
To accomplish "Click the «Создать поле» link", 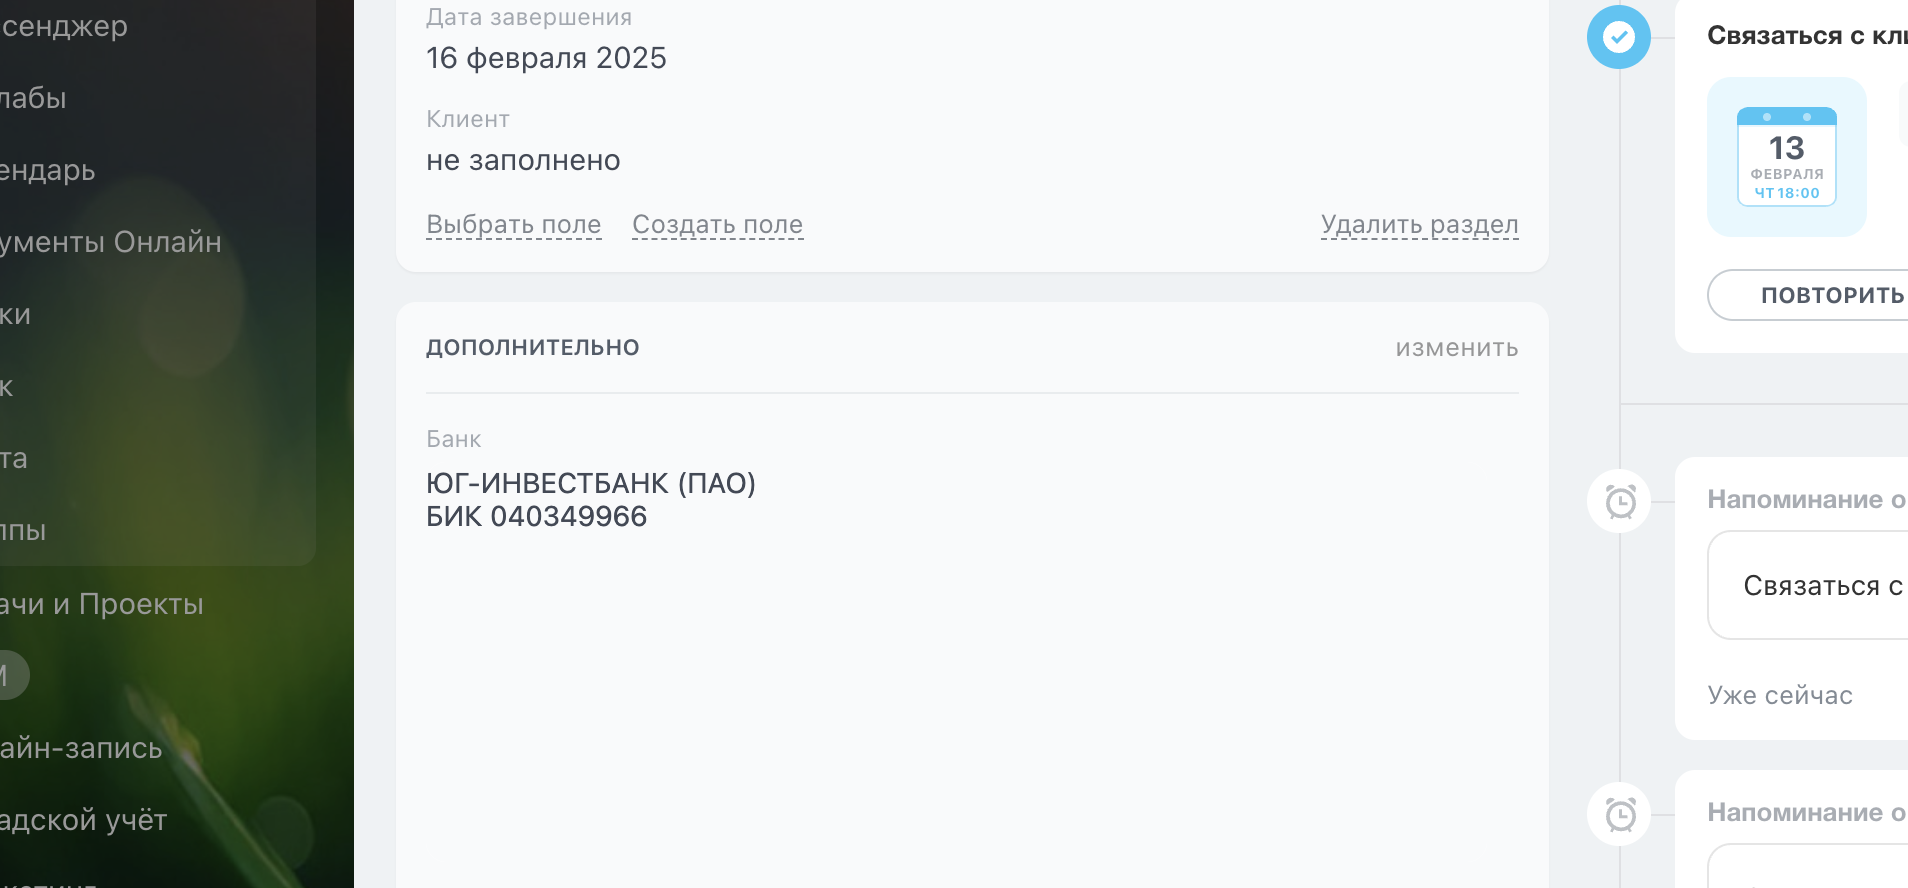I will click(717, 225).
